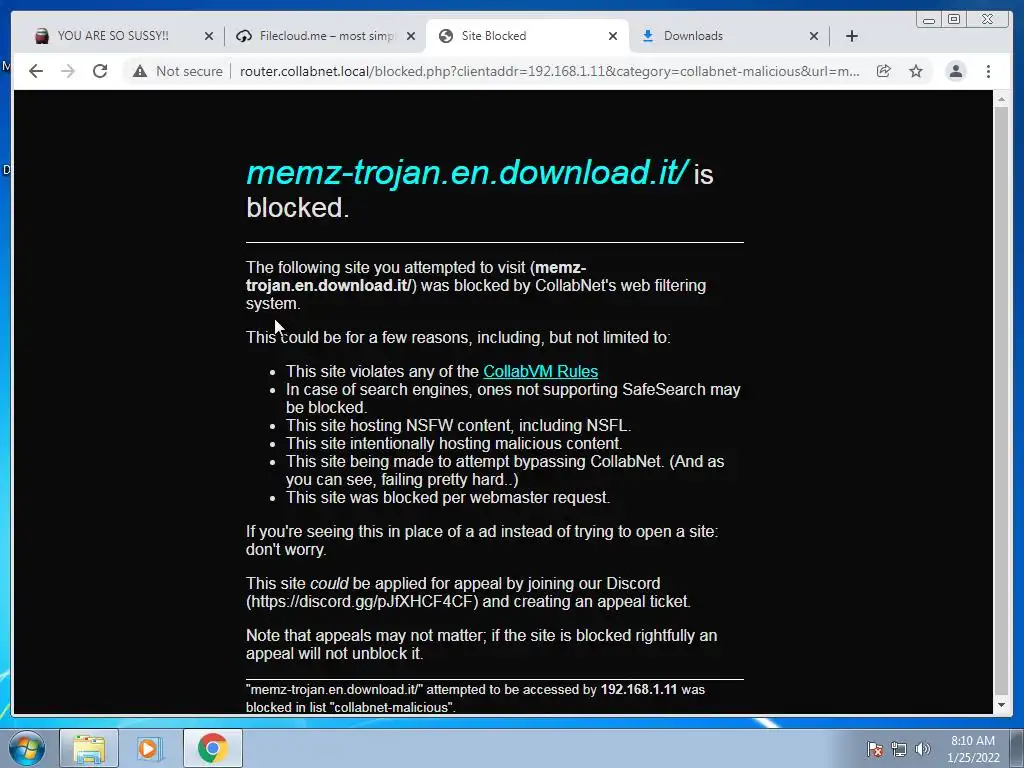
Task: Switch to Filecloud.me tab
Action: point(326,36)
